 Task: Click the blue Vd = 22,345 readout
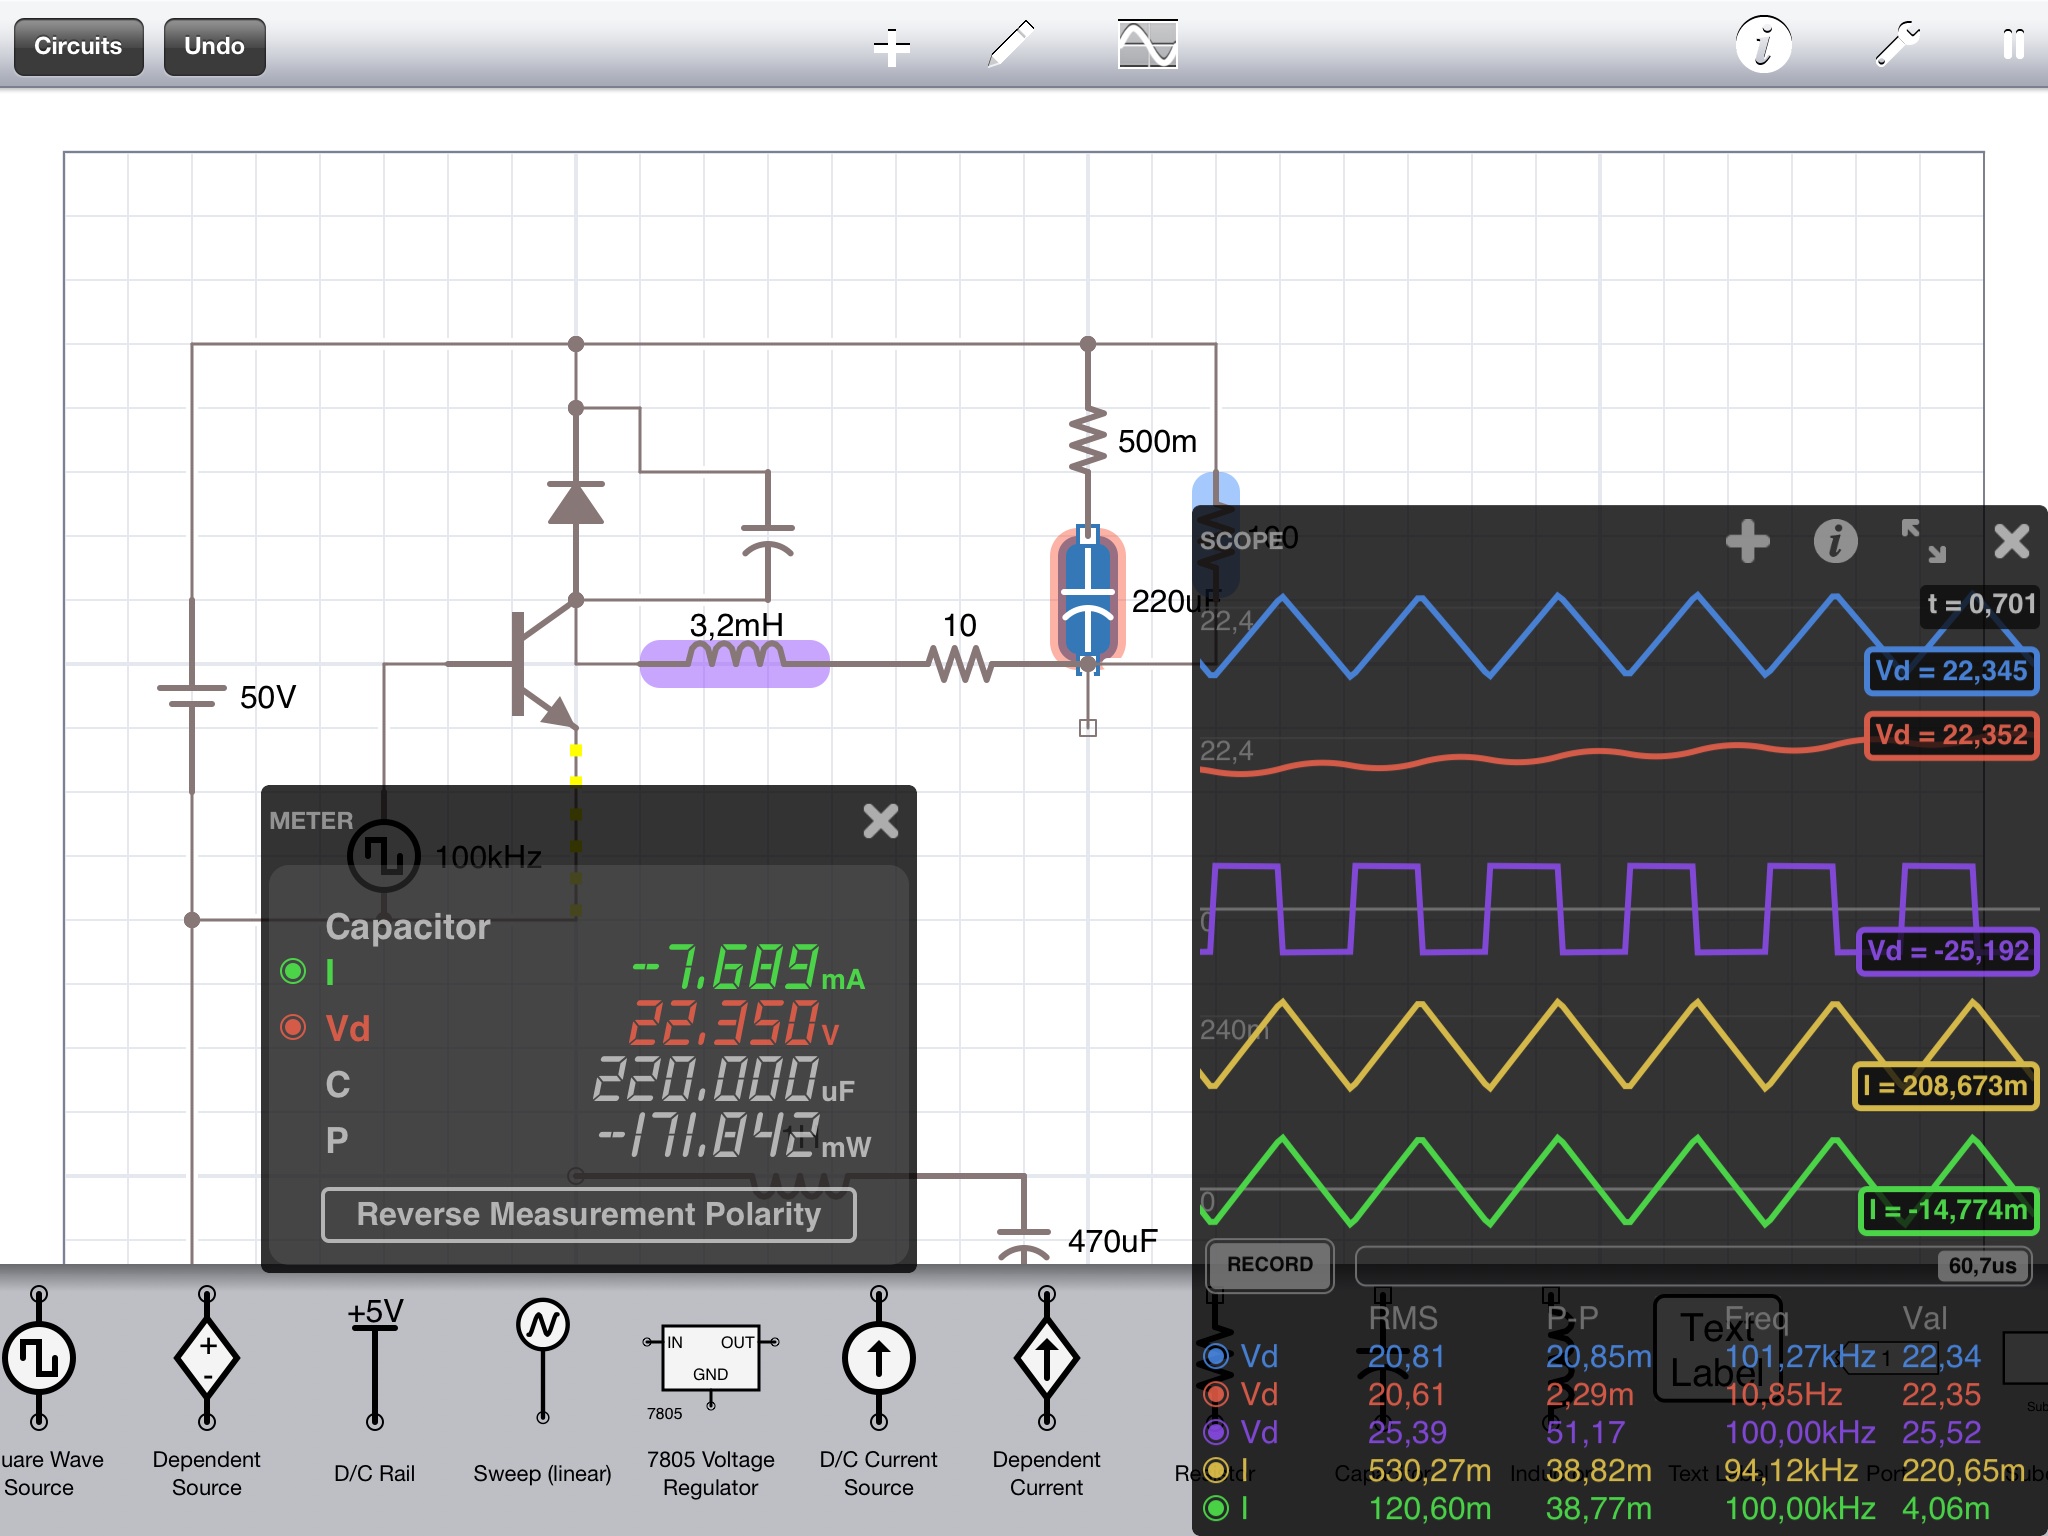pyautogui.click(x=1951, y=671)
